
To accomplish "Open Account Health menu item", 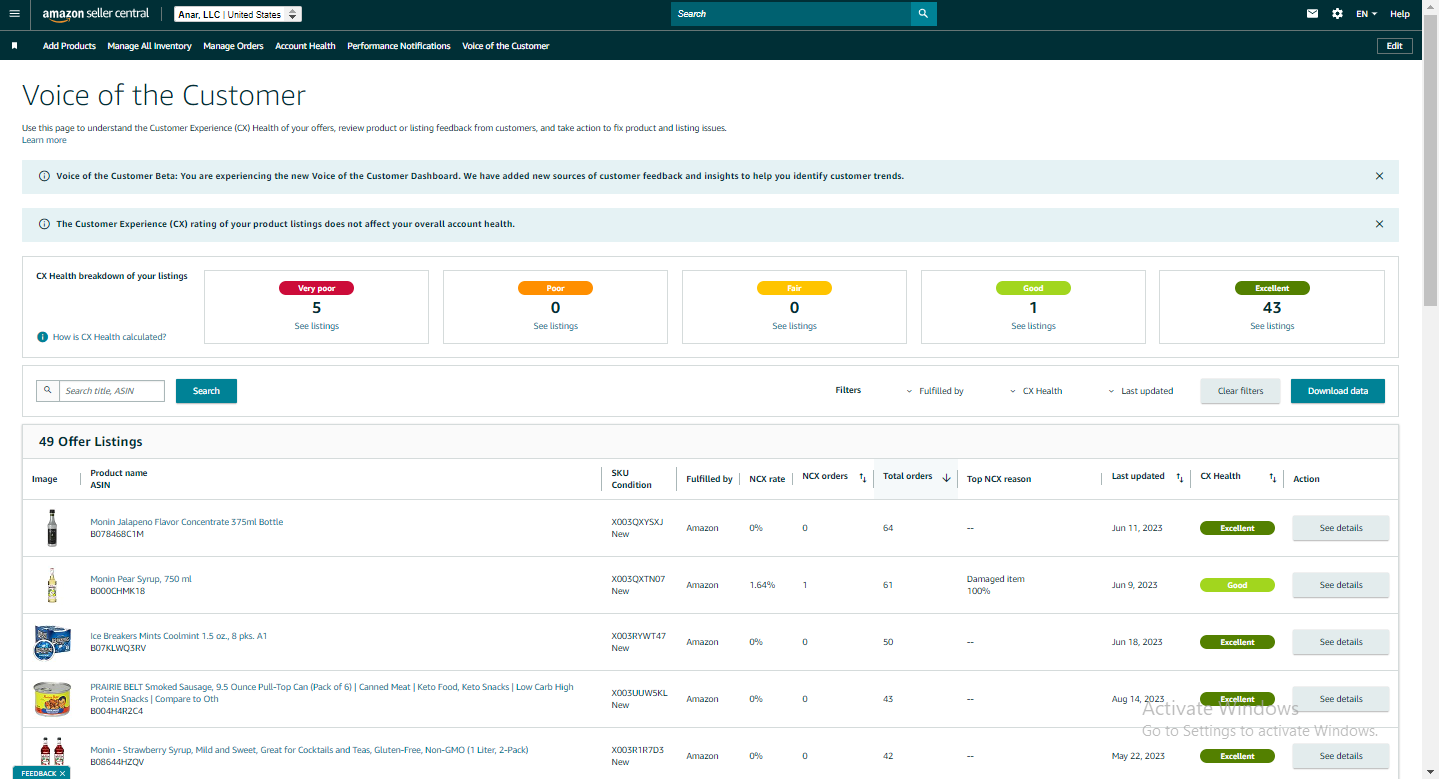I will point(305,46).
